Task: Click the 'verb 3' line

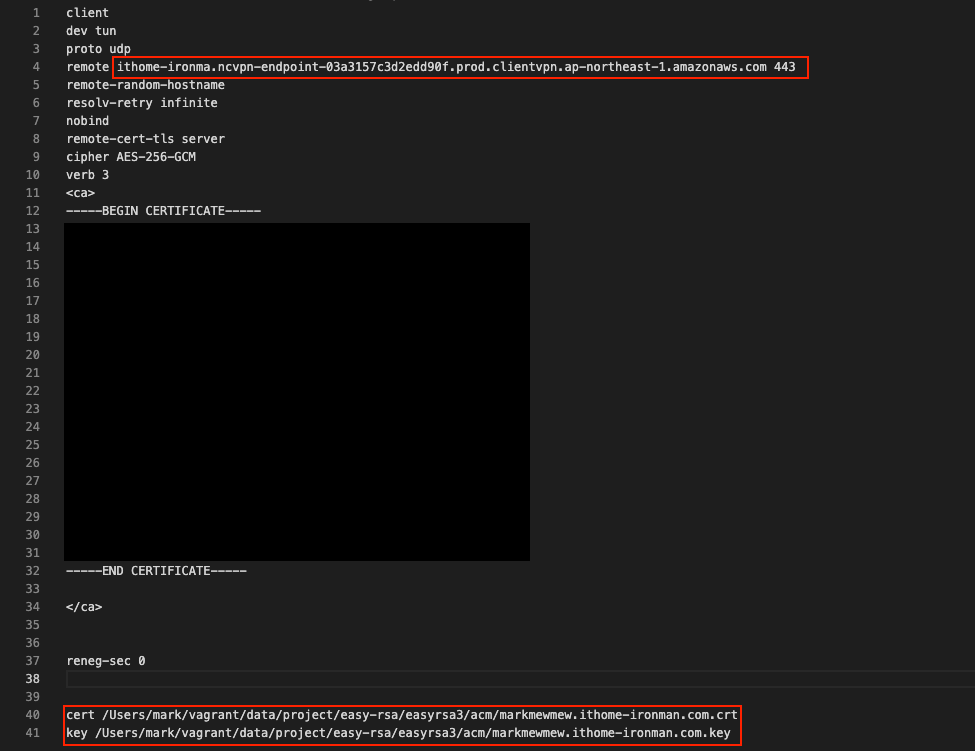Action: (x=87, y=175)
